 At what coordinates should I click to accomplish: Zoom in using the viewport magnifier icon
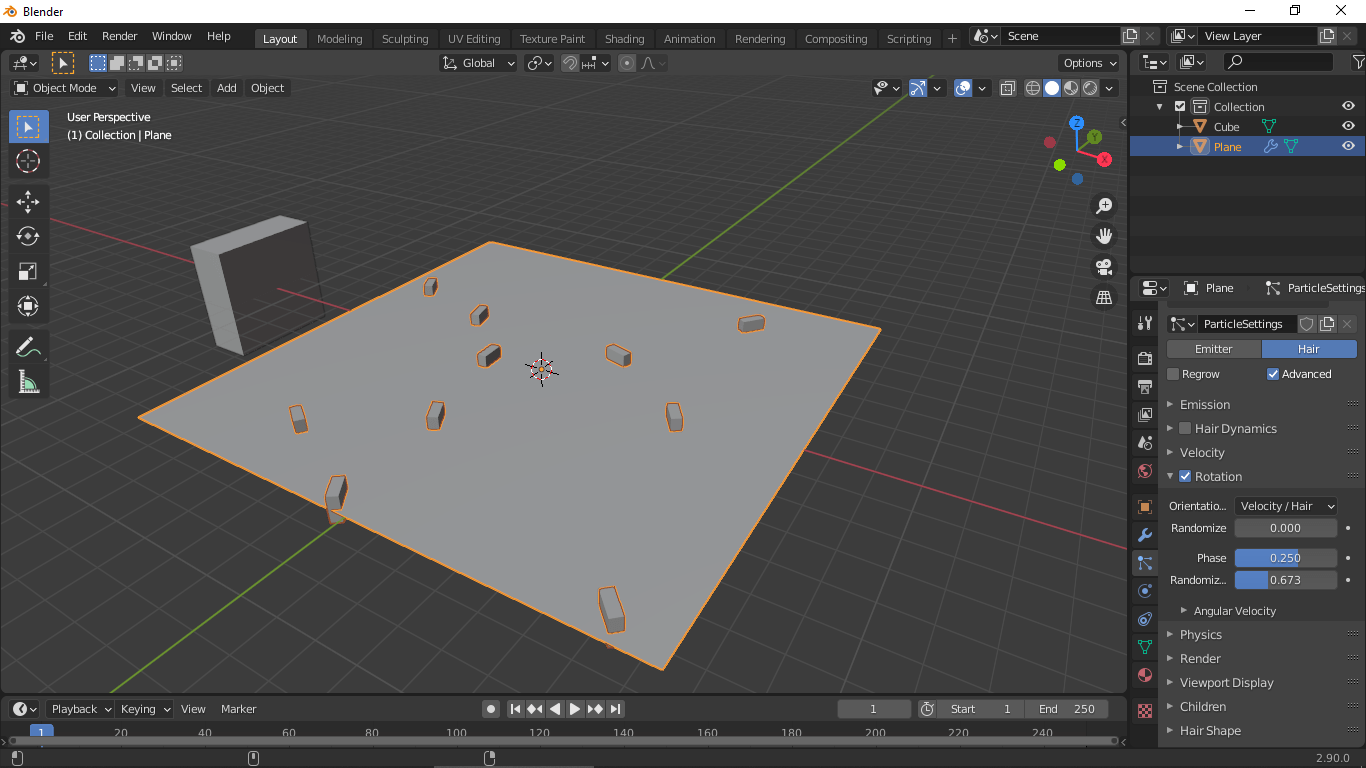[x=1104, y=205]
